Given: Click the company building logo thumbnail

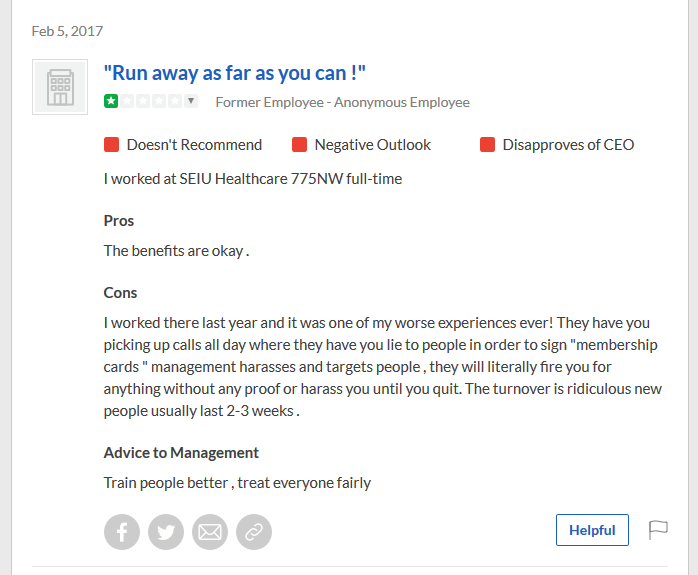Looking at the screenshot, I should [60, 87].
